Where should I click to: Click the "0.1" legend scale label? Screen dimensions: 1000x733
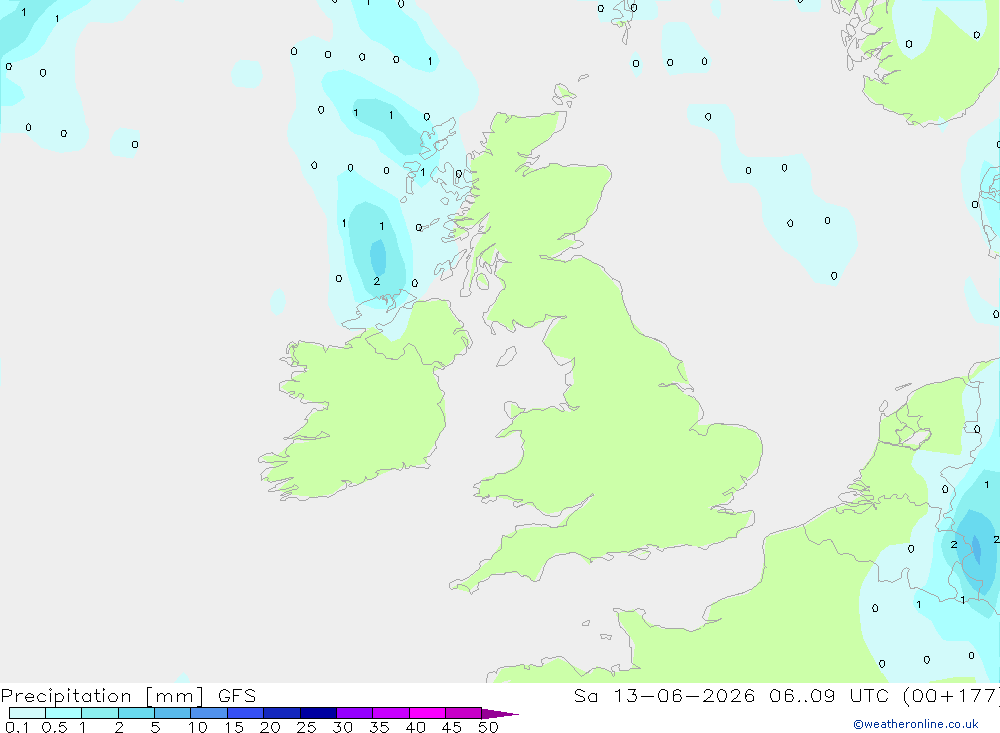point(17,727)
